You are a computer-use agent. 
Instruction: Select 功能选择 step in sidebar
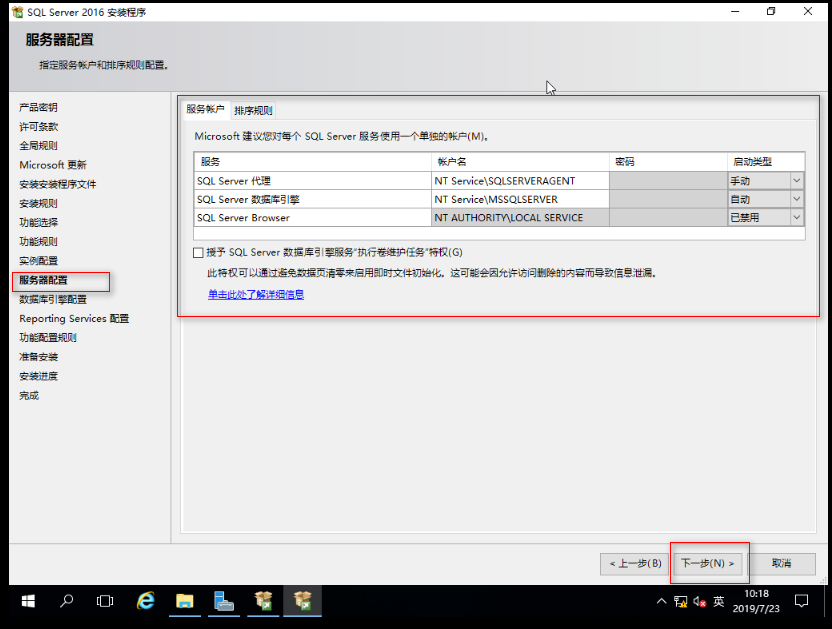point(38,223)
